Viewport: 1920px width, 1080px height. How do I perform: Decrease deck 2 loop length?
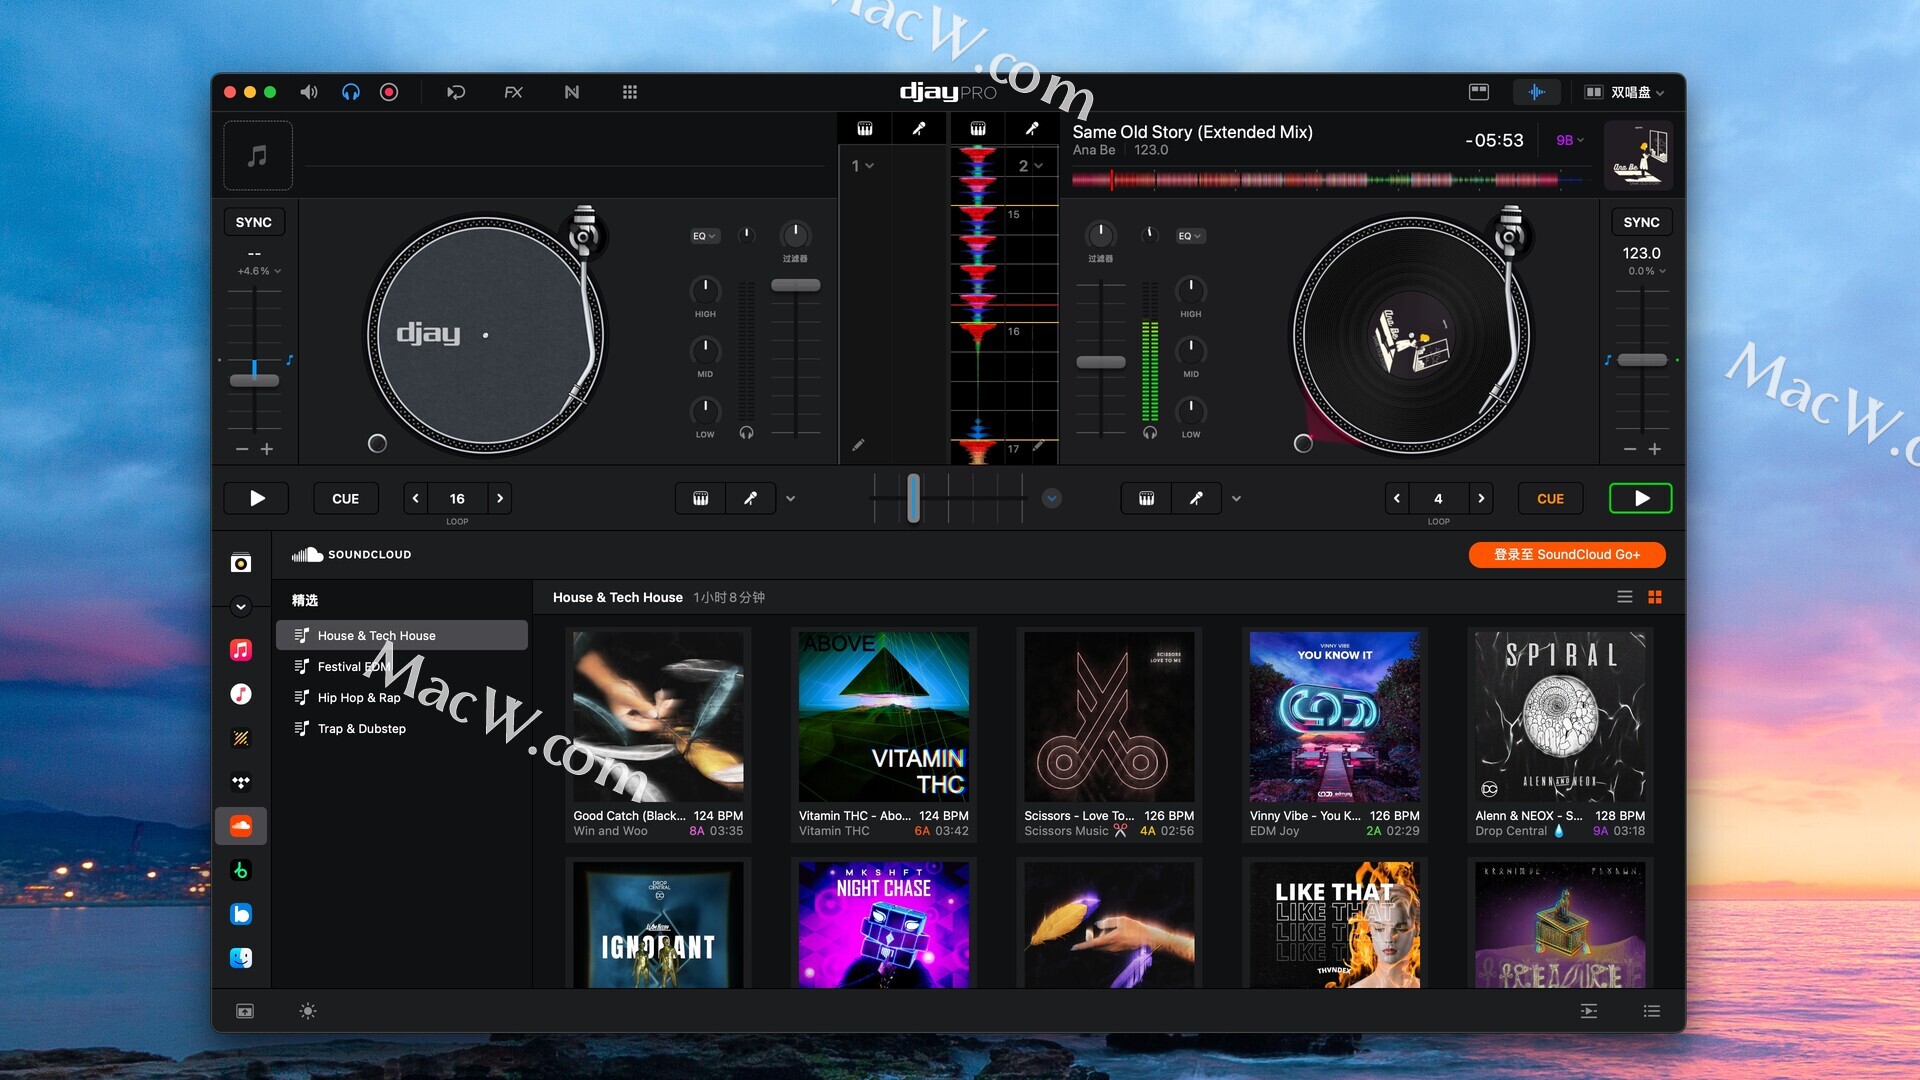coord(1397,498)
